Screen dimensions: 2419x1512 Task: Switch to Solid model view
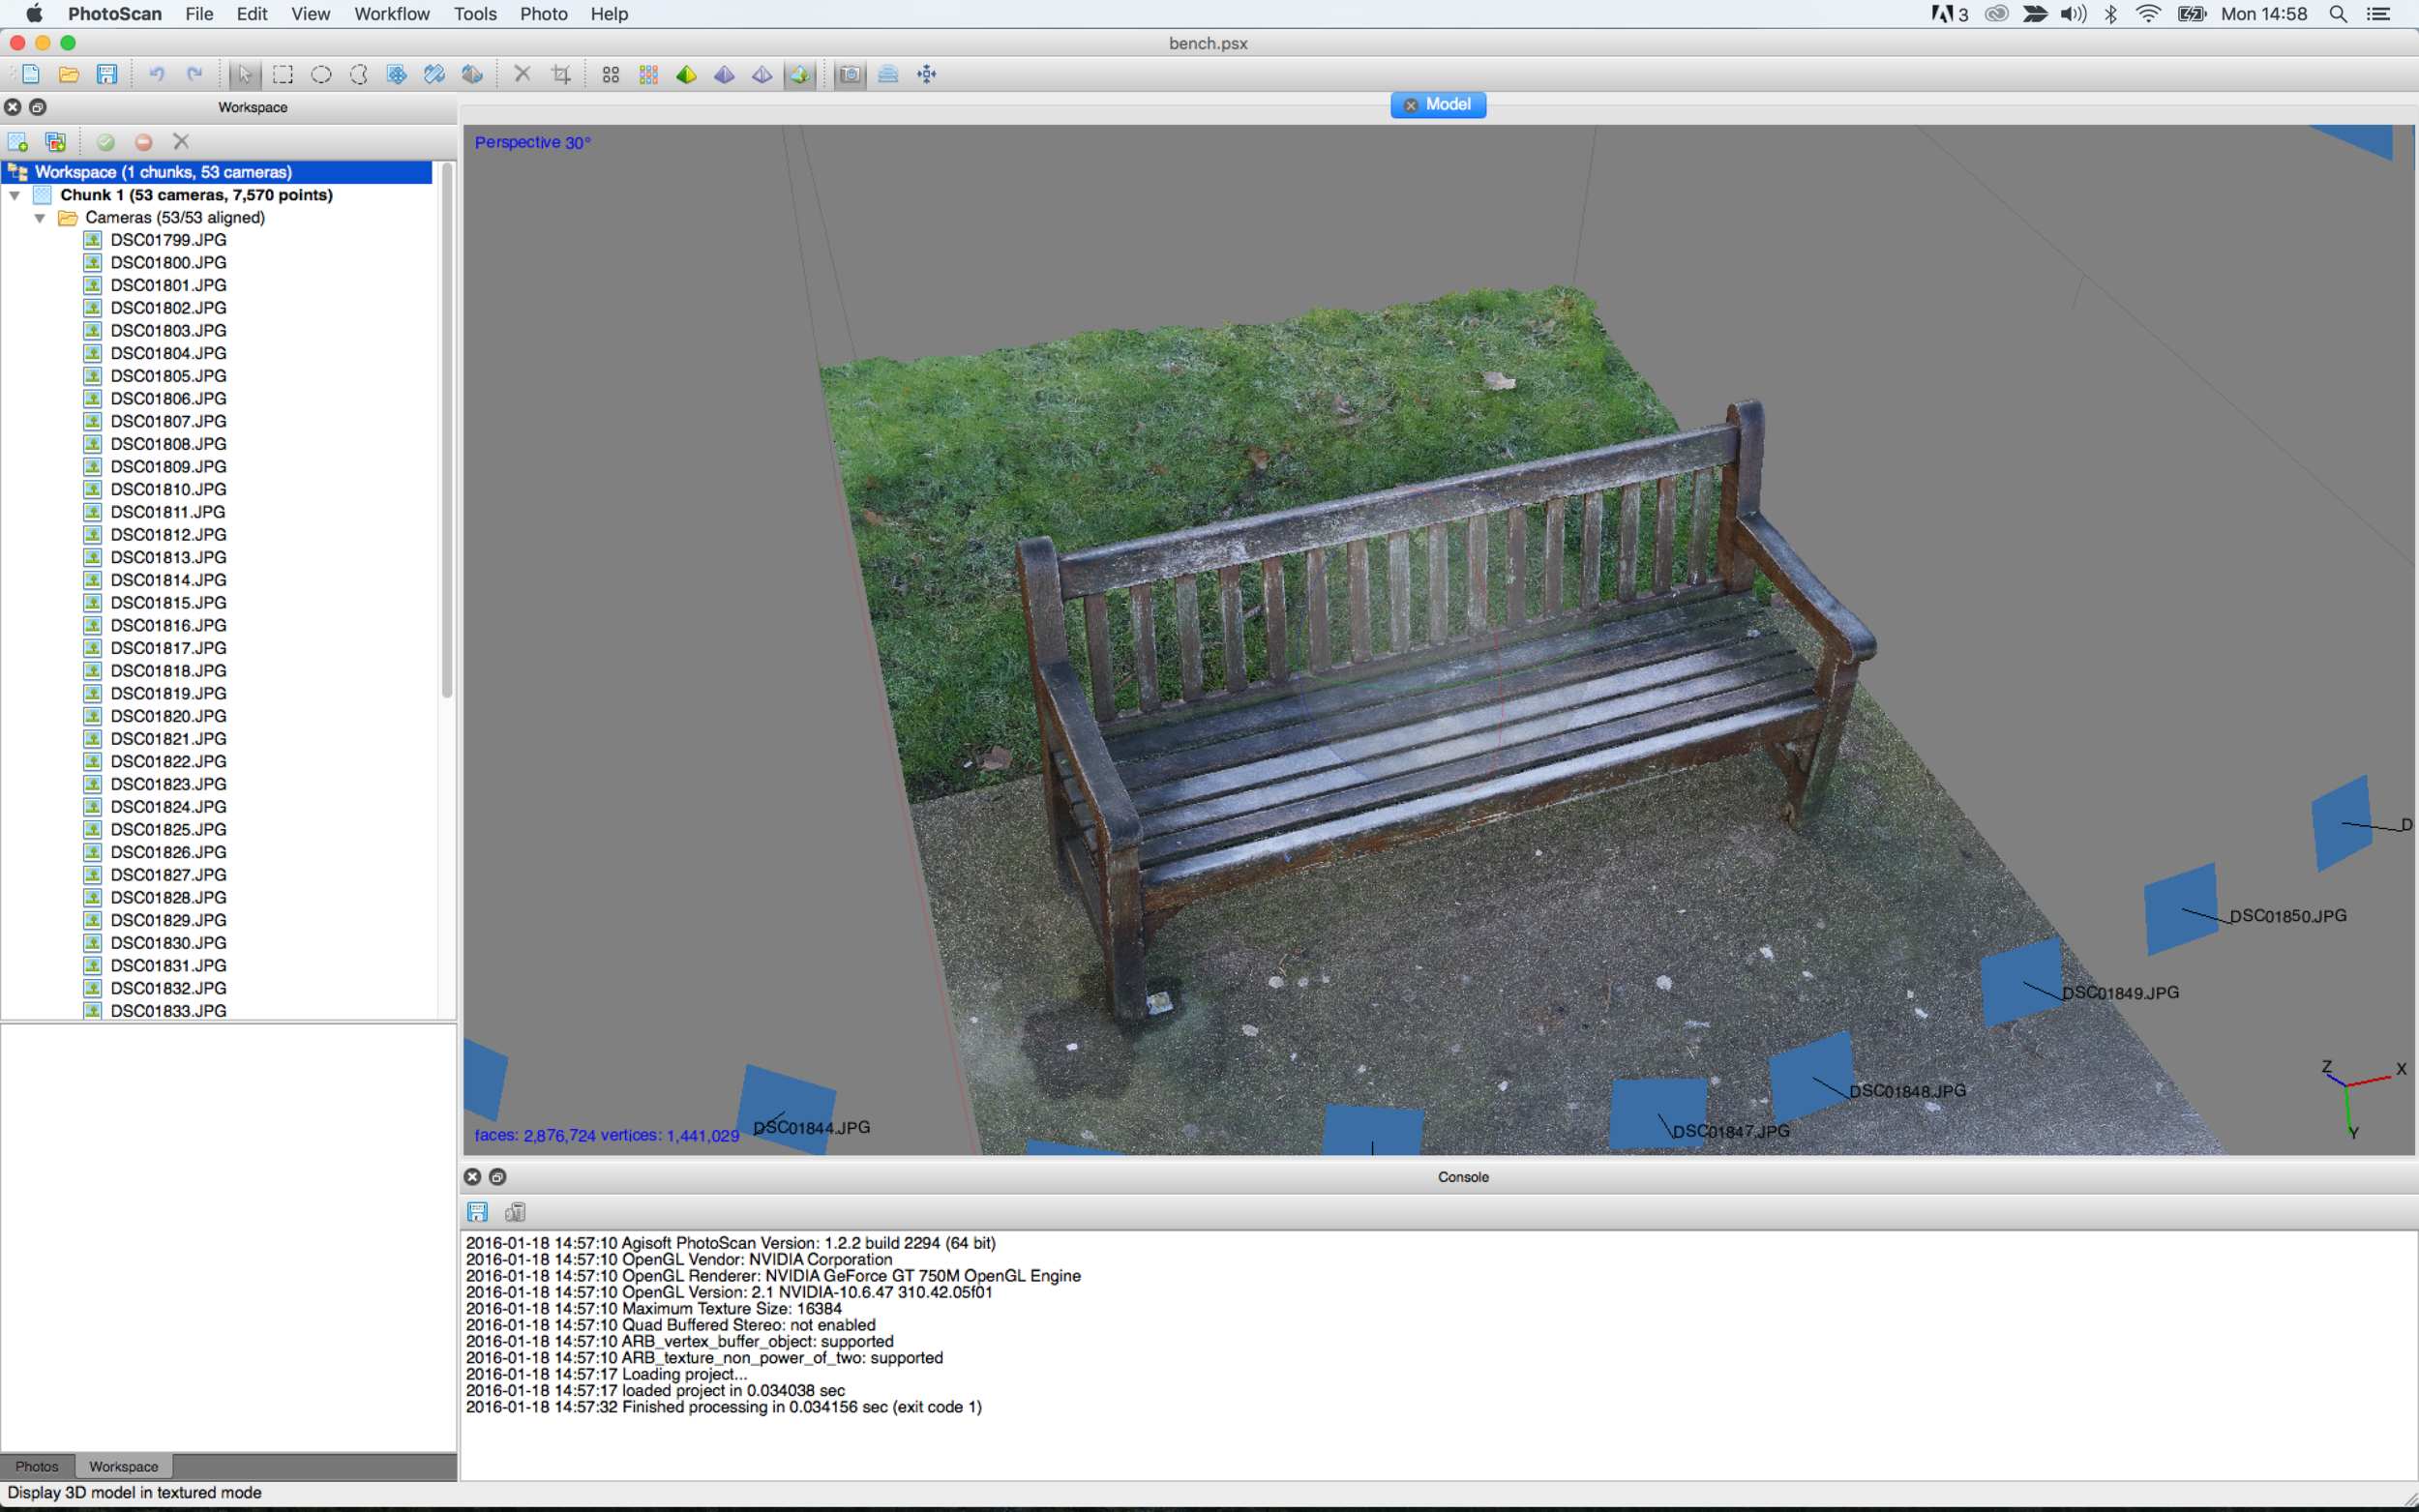[x=725, y=74]
